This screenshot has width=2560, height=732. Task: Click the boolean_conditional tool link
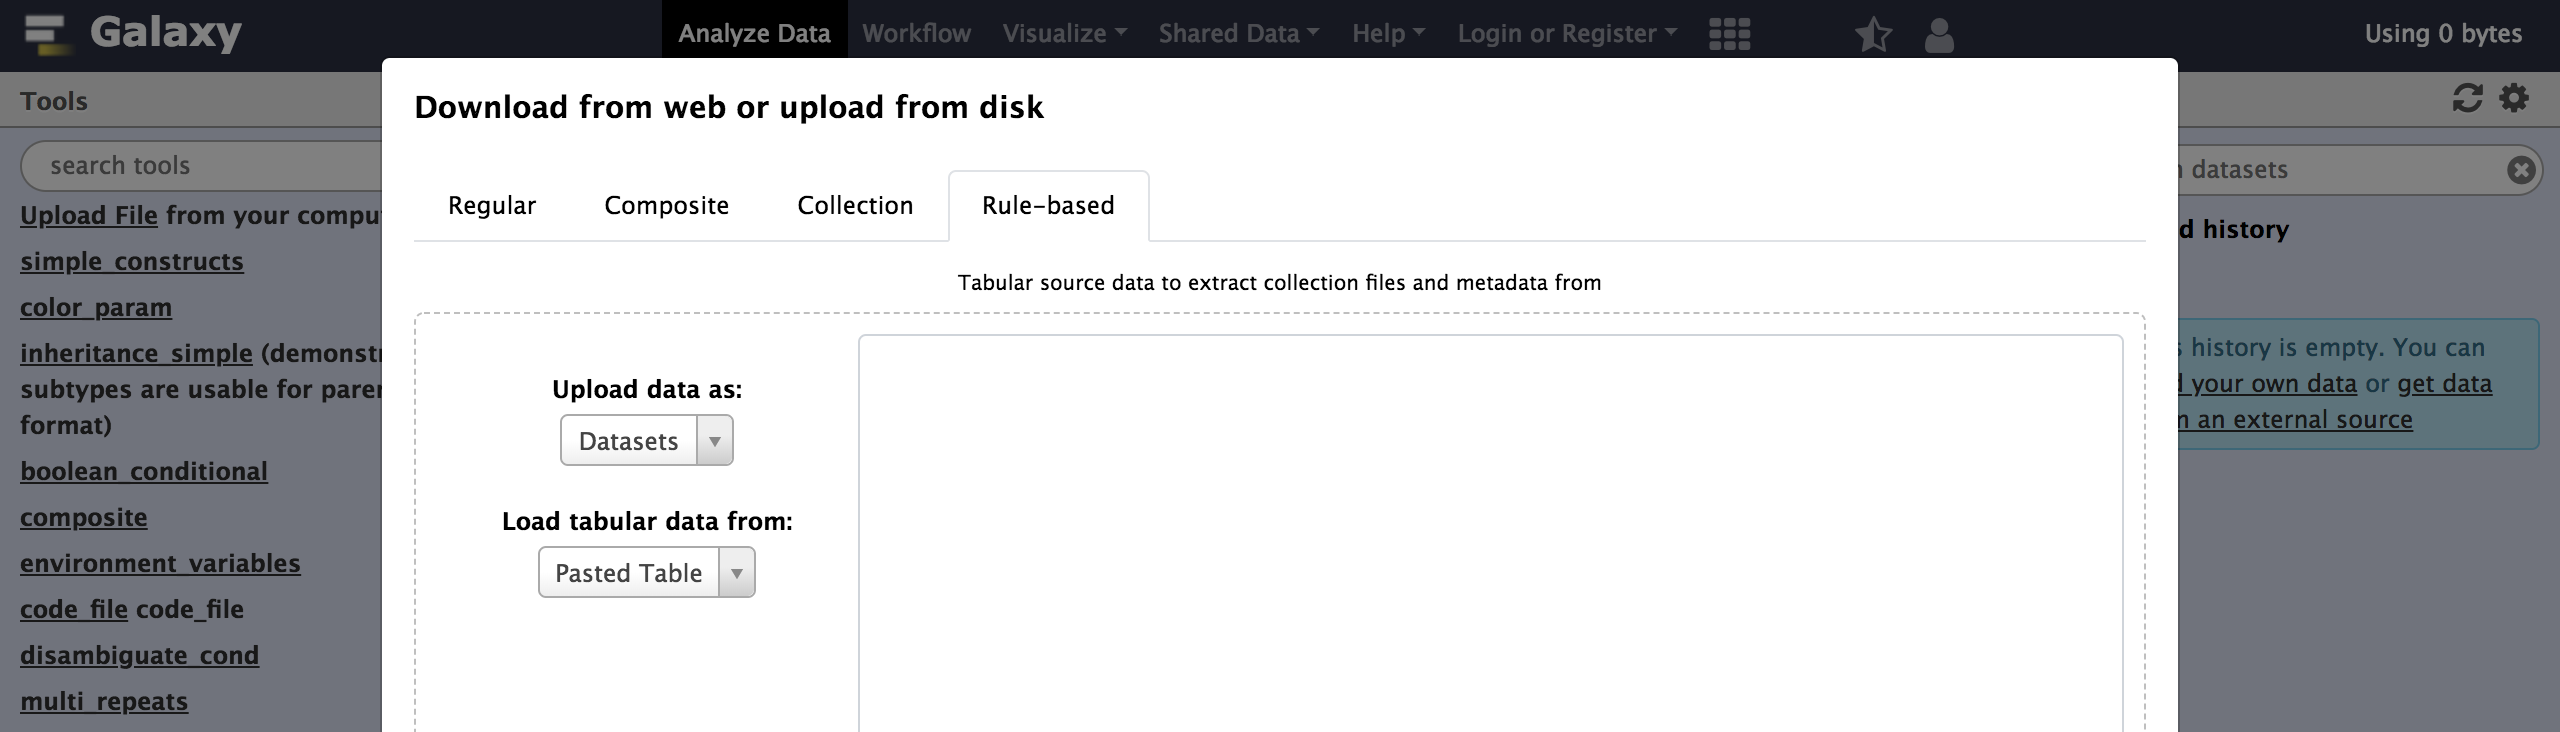point(144,471)
